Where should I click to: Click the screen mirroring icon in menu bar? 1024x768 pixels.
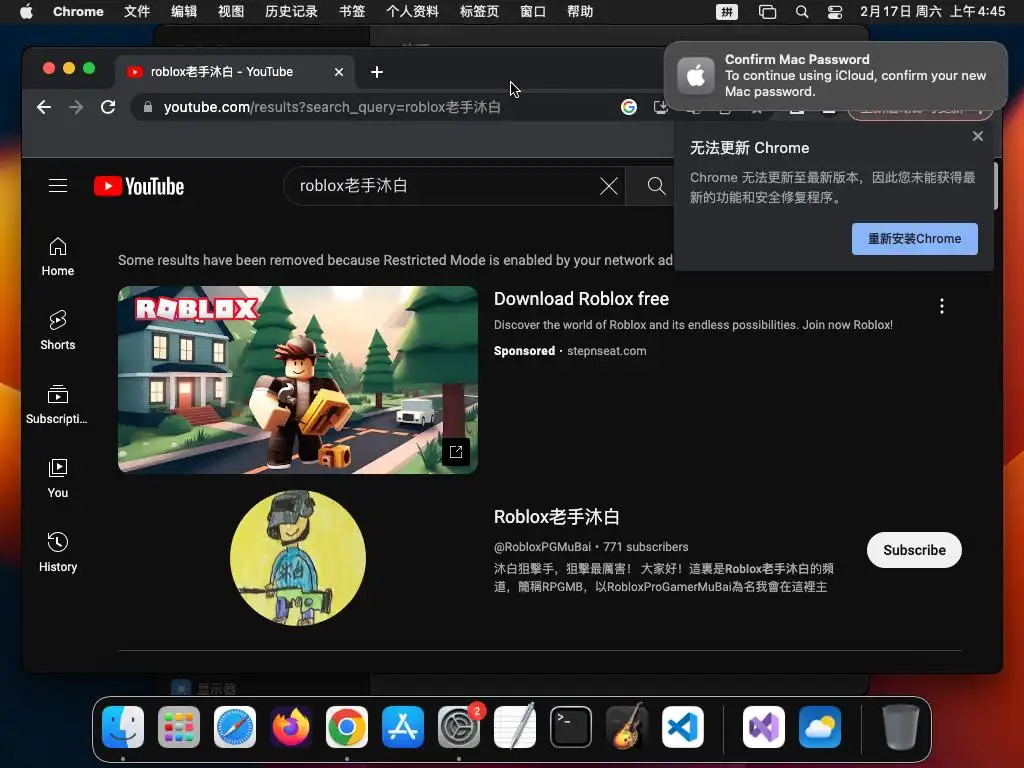click(767, 12)
